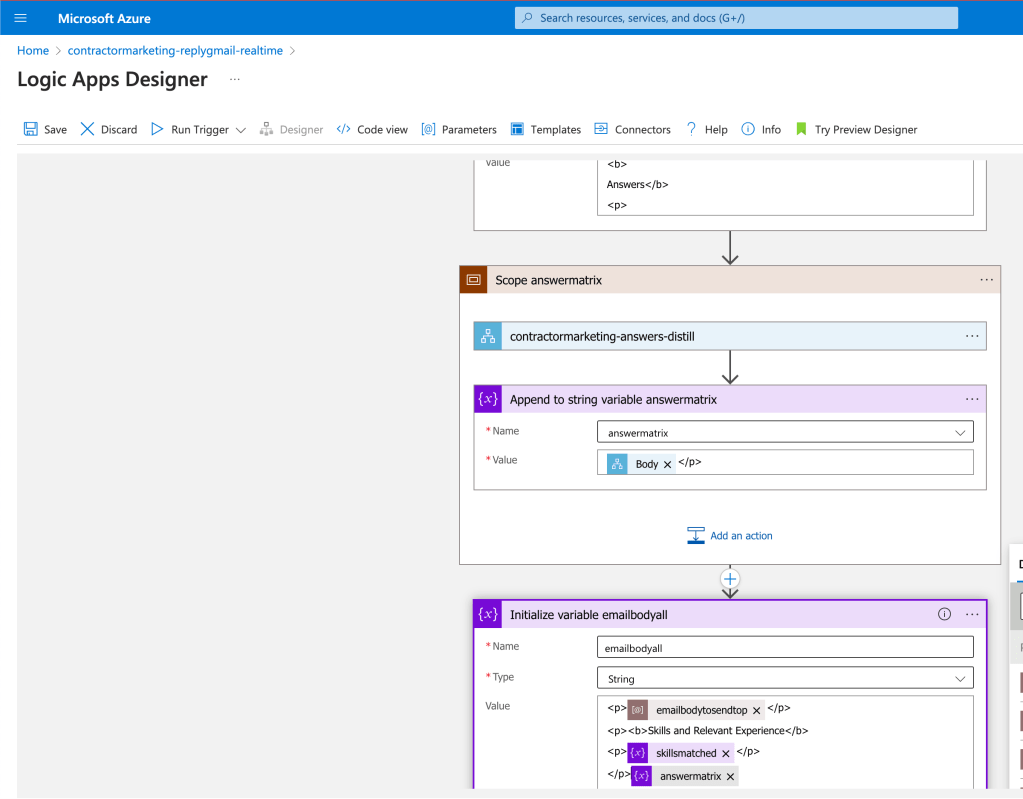Click Initialize variable emailbodyall variable icon
This screenshot has height=799, width=1023.
488,614
